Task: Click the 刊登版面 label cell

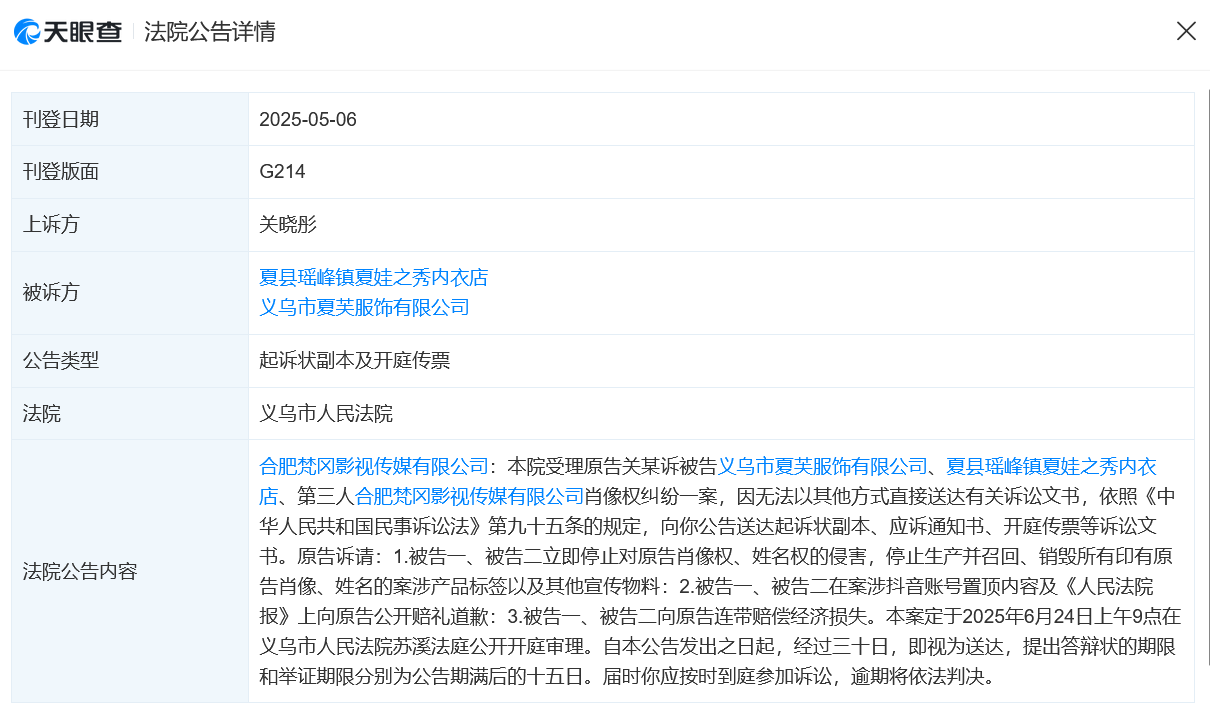Action: (x=130, y=171)
